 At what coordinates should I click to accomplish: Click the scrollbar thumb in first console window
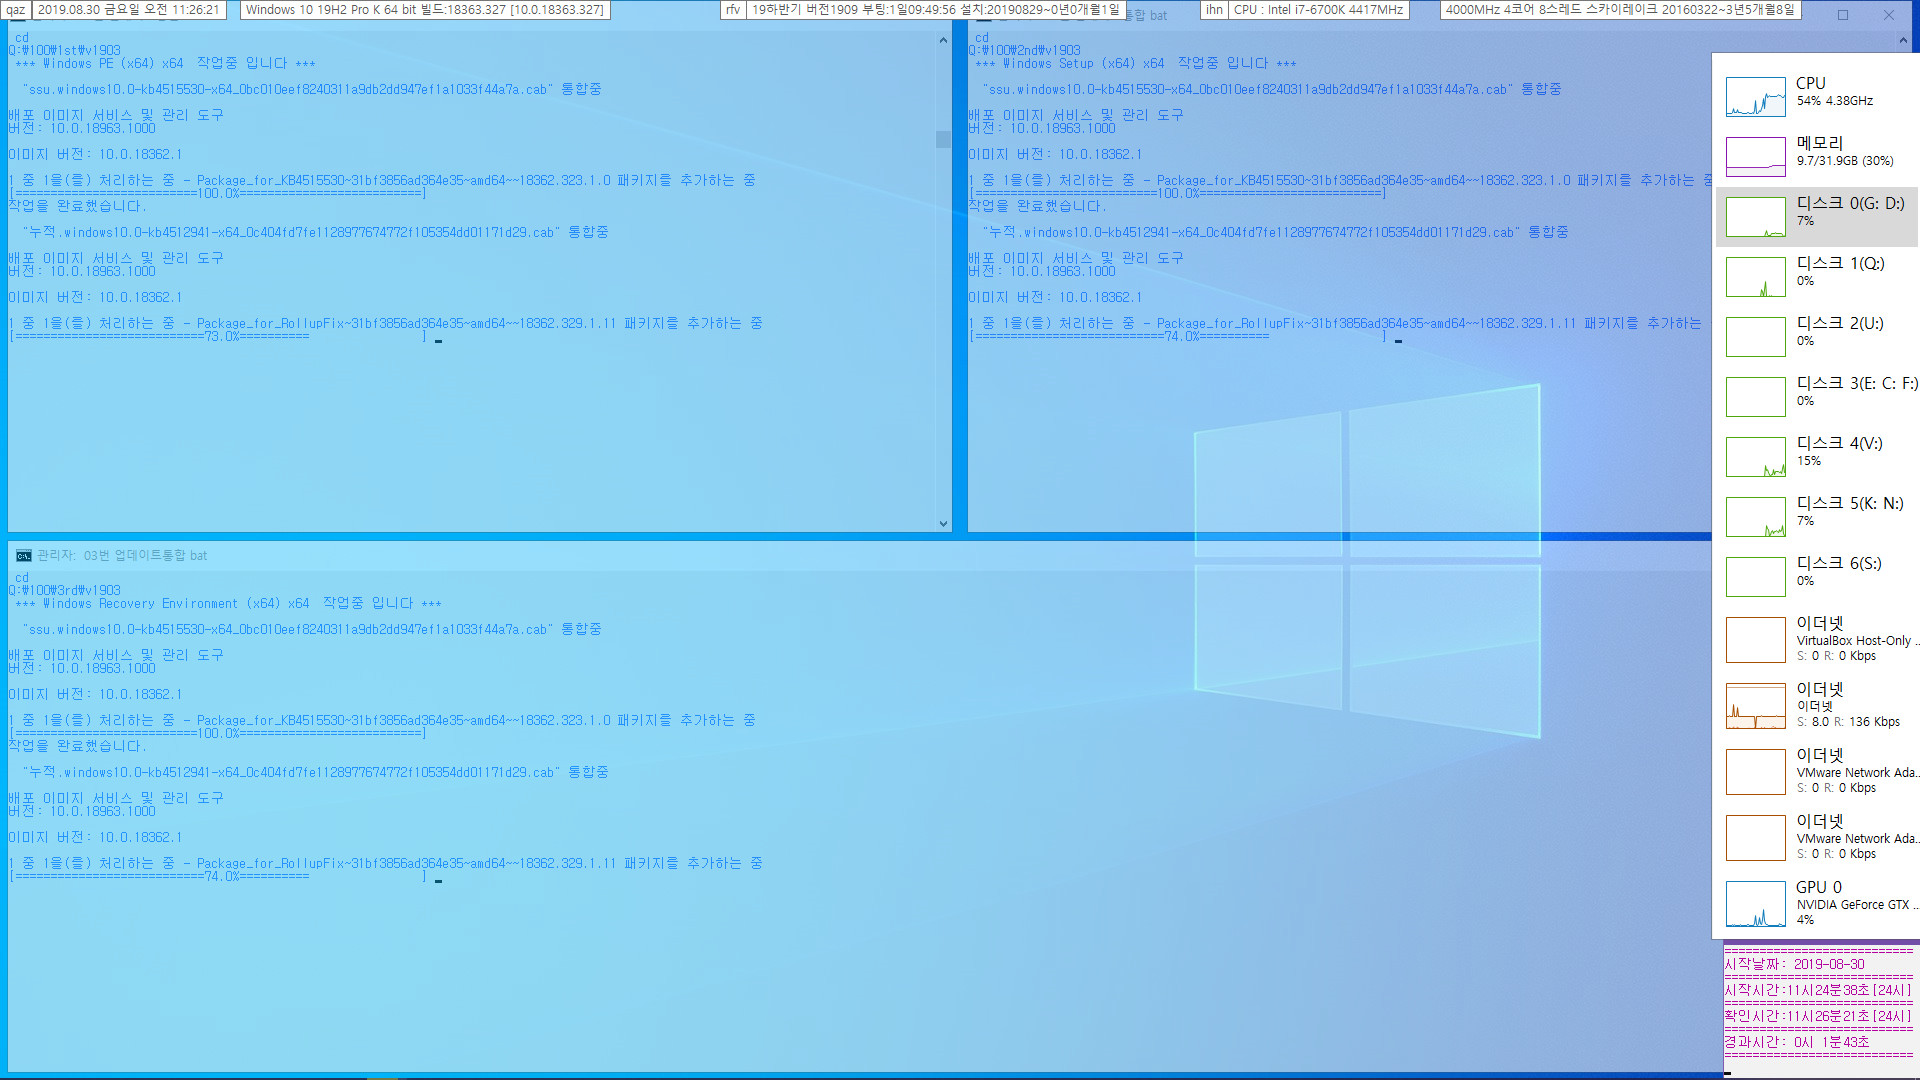943,139
